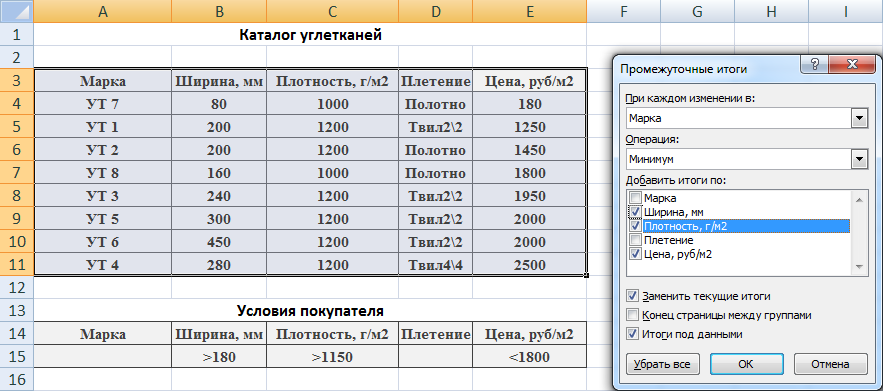Open the 'При каждом изменении в' dropdown

tap(859, 119)
